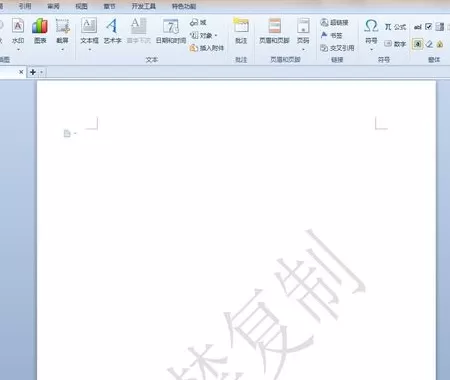The width and height of the screenshot is (450, 380).
Task: Click the abl text form field icon
Action: click(x=418, y=27)
